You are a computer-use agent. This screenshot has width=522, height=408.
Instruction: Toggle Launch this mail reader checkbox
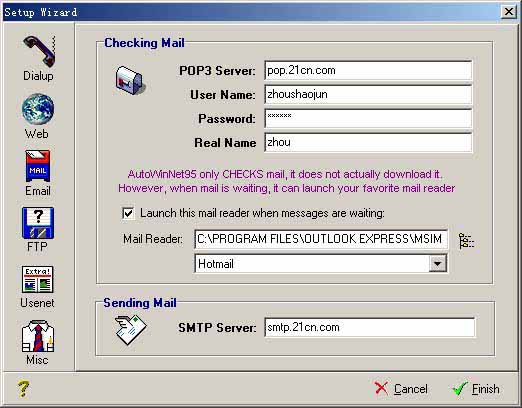(x=128, y=213)
